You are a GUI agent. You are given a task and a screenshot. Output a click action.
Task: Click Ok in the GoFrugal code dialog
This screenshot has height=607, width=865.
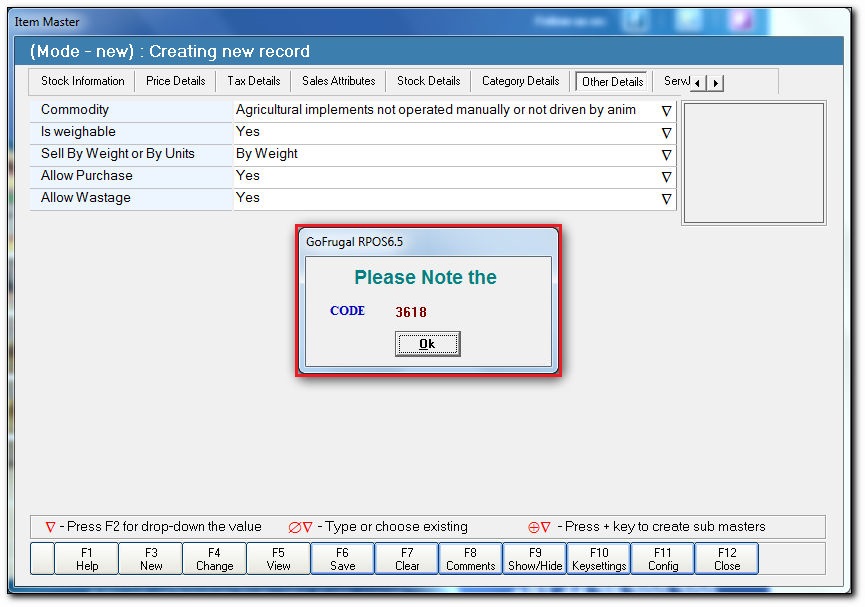point(428,344)
